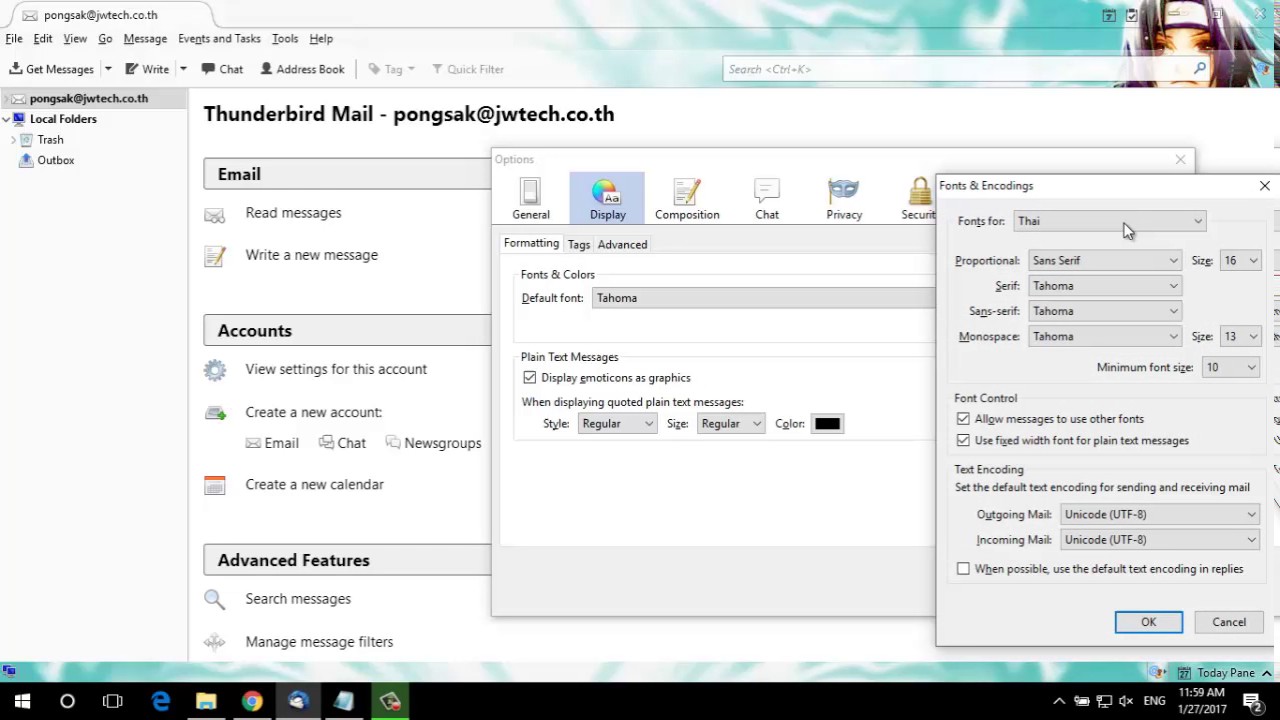Click the Email new account link
This screenshot has height=720, width=1280.
point(272,443)
